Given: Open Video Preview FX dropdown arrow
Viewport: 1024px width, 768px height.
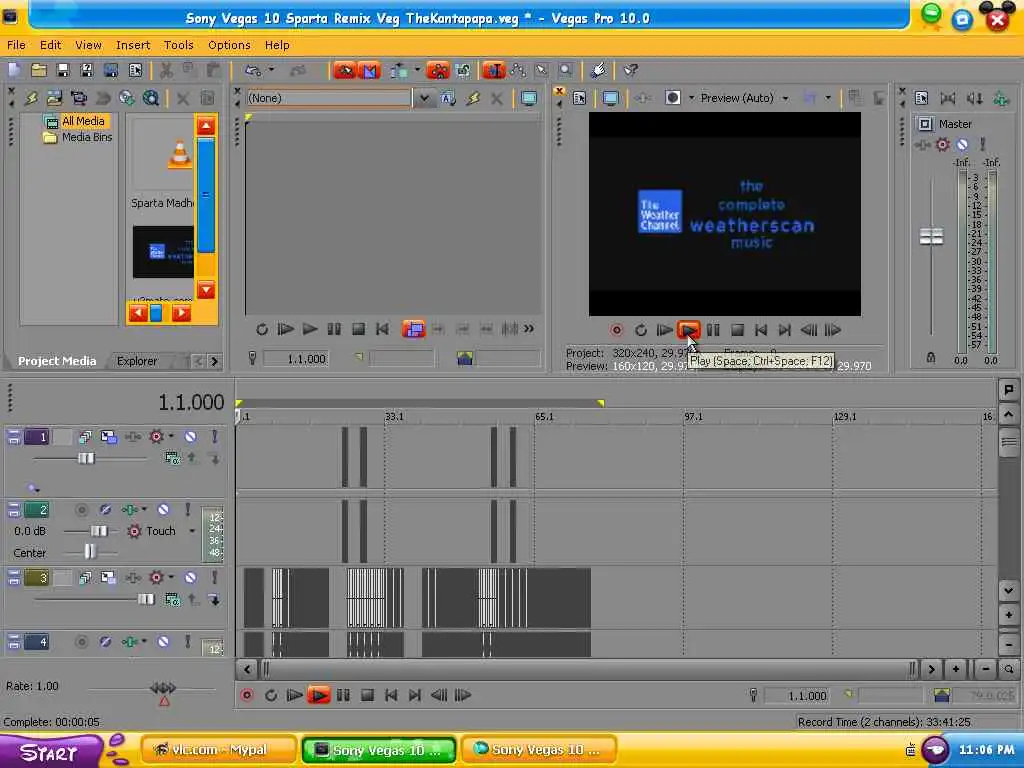Looking at the screenshot, I should pos(692,98).
